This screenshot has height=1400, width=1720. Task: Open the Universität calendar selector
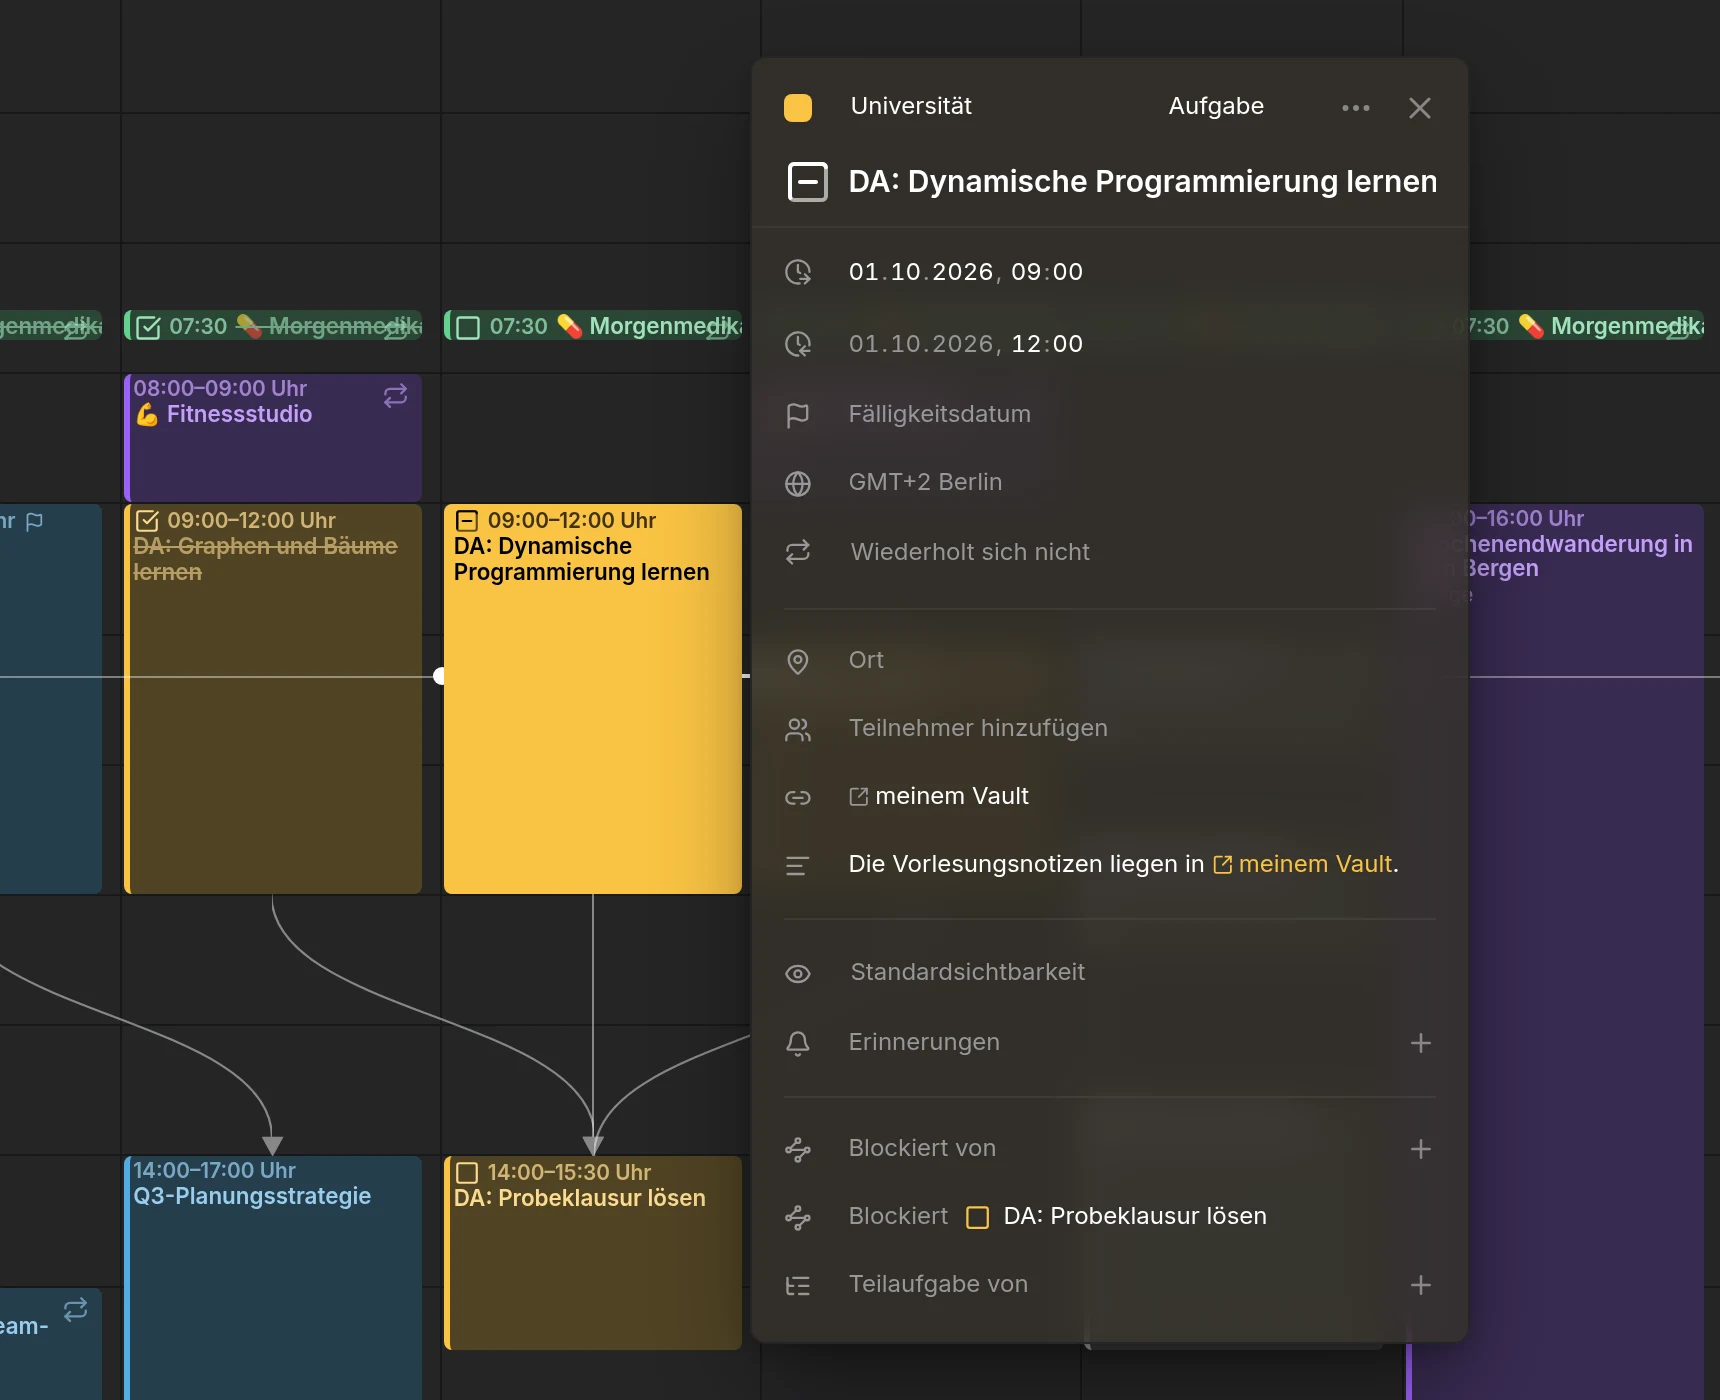[x=910, y=106]
